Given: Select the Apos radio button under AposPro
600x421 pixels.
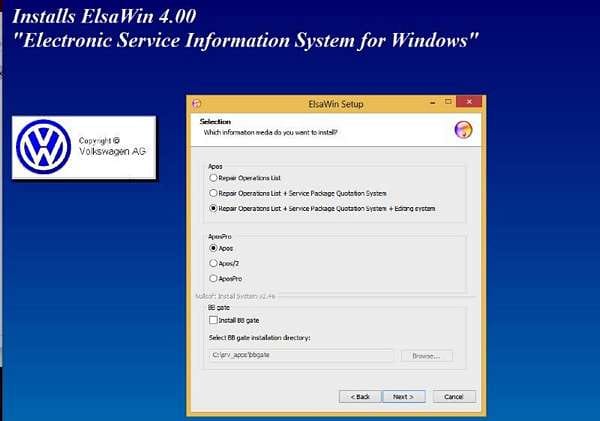Looking at the screenshot, I should [x=213, y=247].
